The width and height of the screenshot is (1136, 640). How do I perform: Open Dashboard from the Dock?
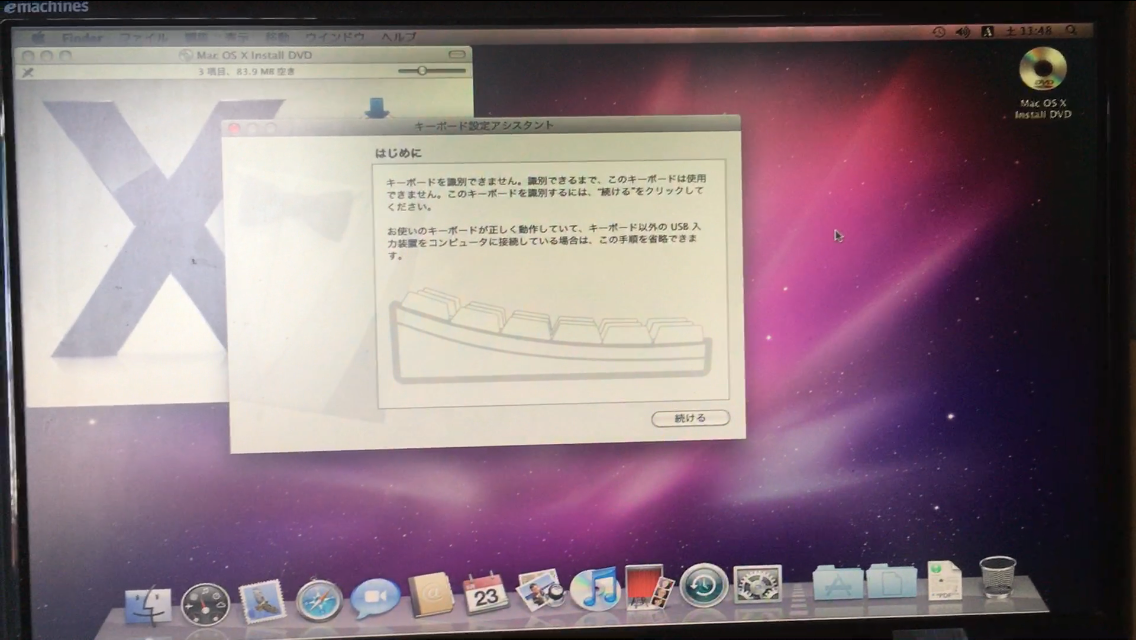point(205,603)
